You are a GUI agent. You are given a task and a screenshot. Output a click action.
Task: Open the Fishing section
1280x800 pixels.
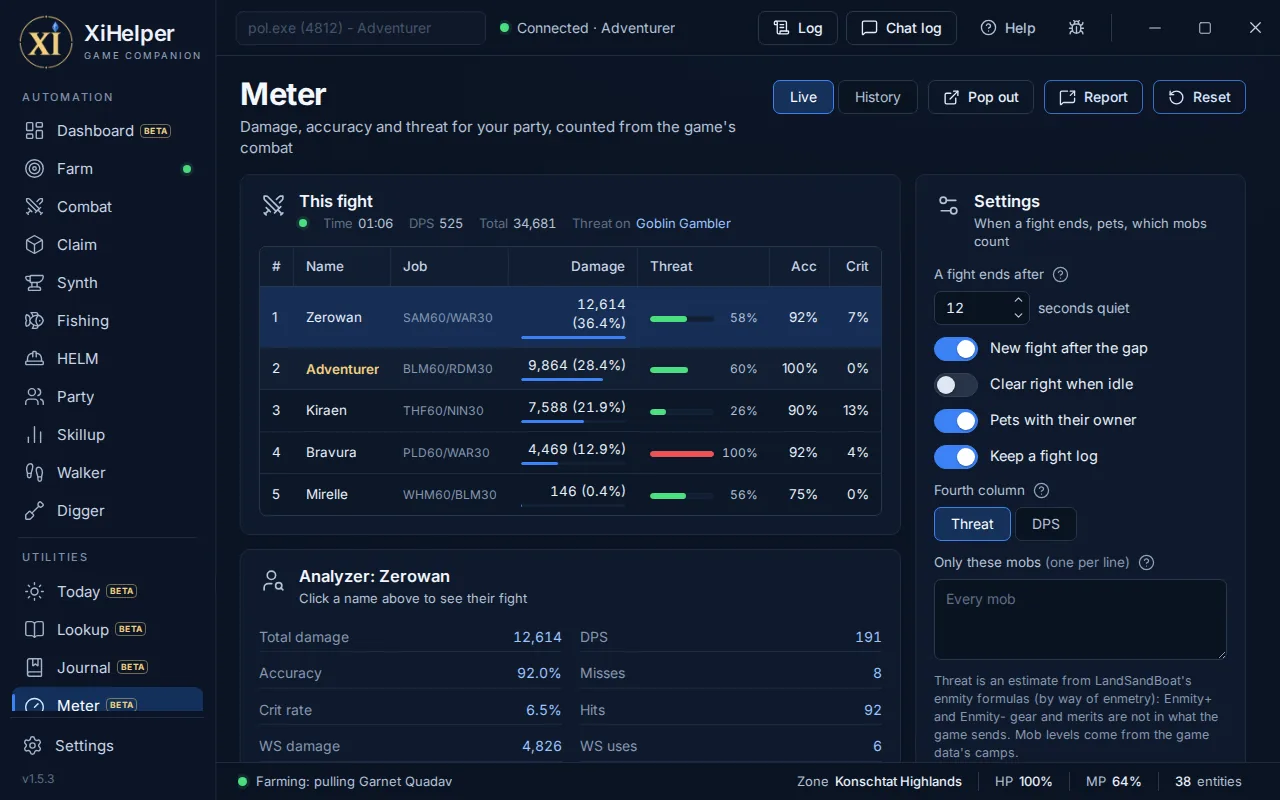(x=107, y=321)
